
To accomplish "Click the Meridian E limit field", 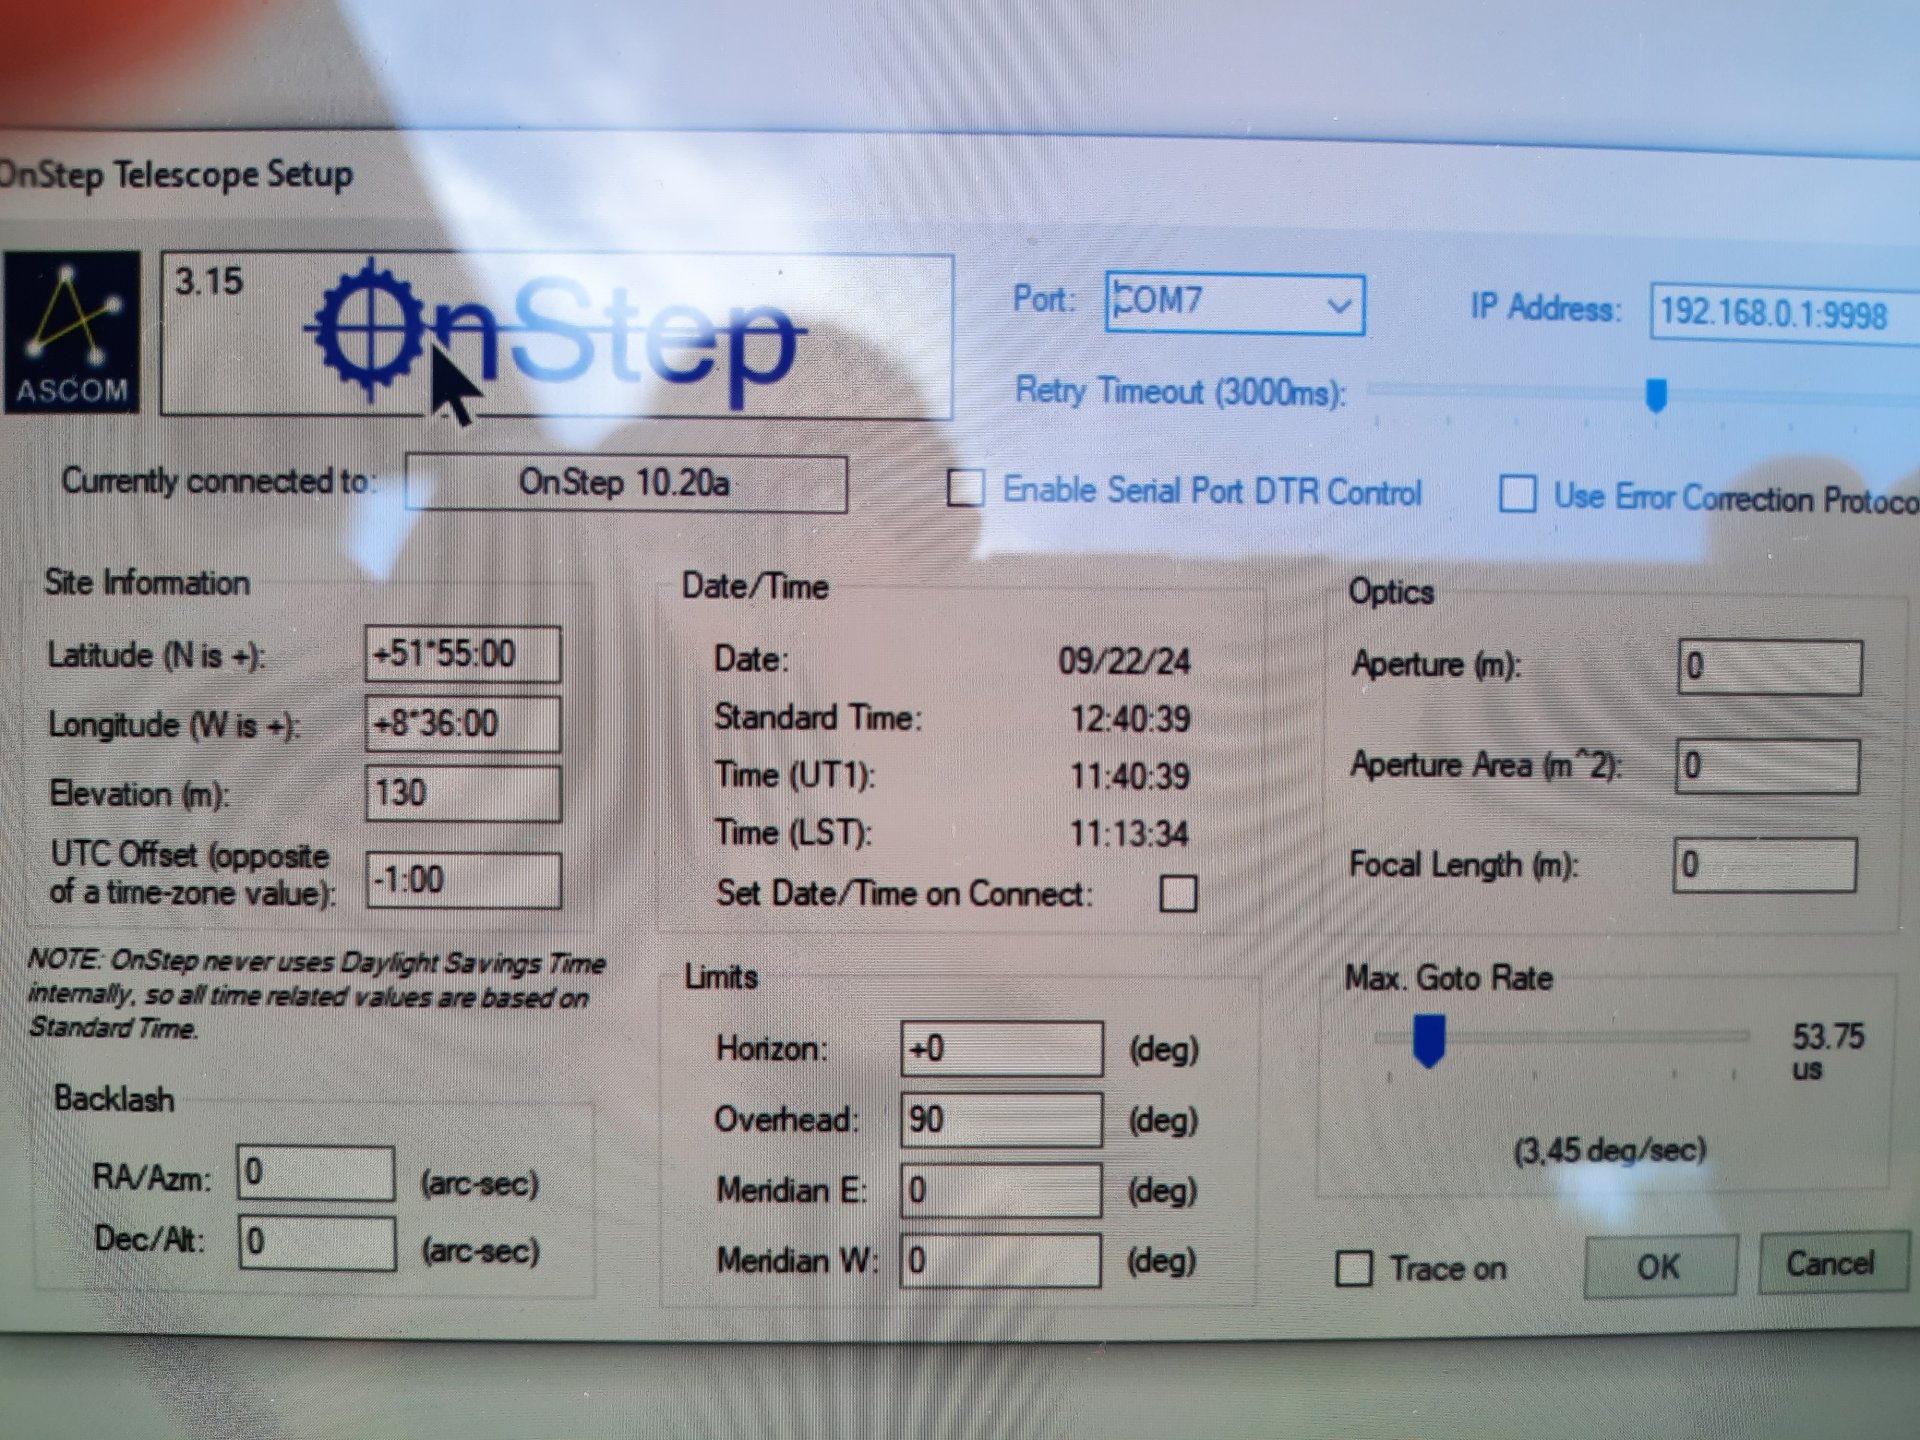I will click(x=1001, y=1190).
